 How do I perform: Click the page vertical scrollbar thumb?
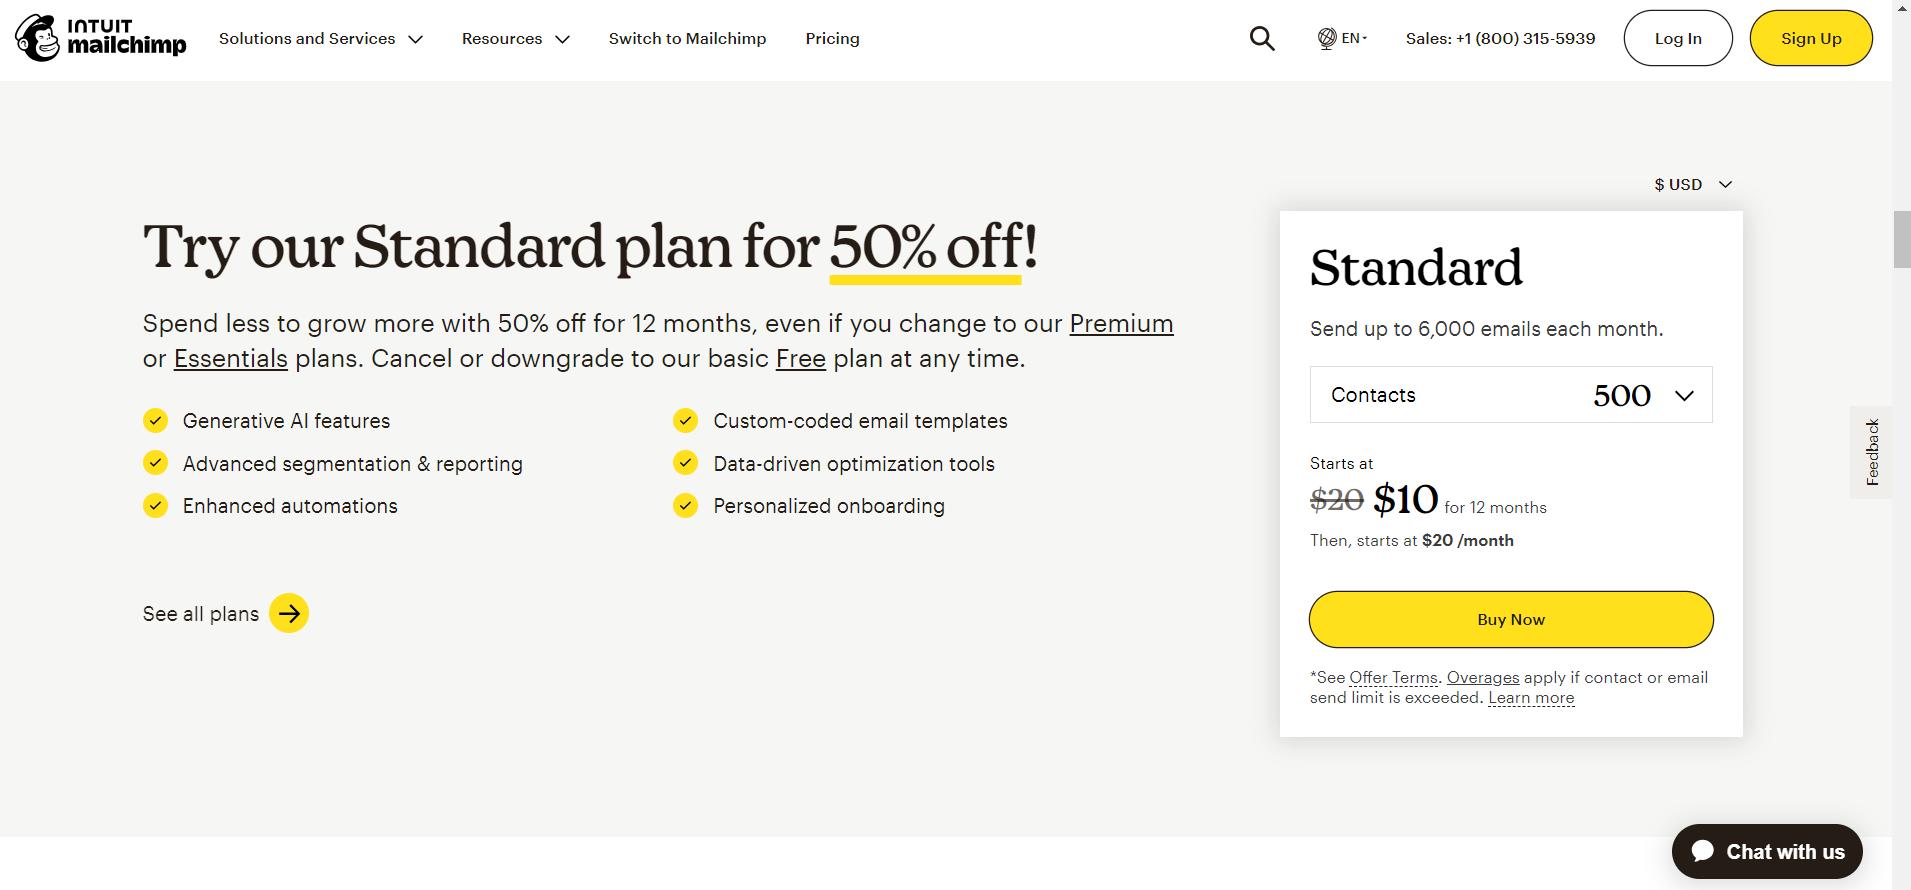tap(1901, 240)
